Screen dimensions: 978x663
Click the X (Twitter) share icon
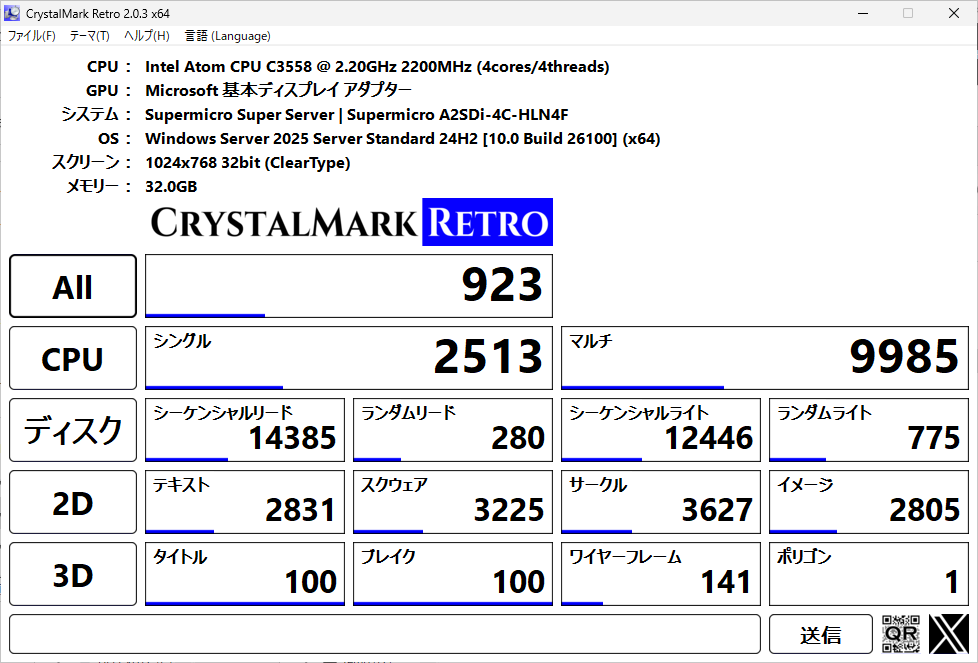[x=948, y=634]
